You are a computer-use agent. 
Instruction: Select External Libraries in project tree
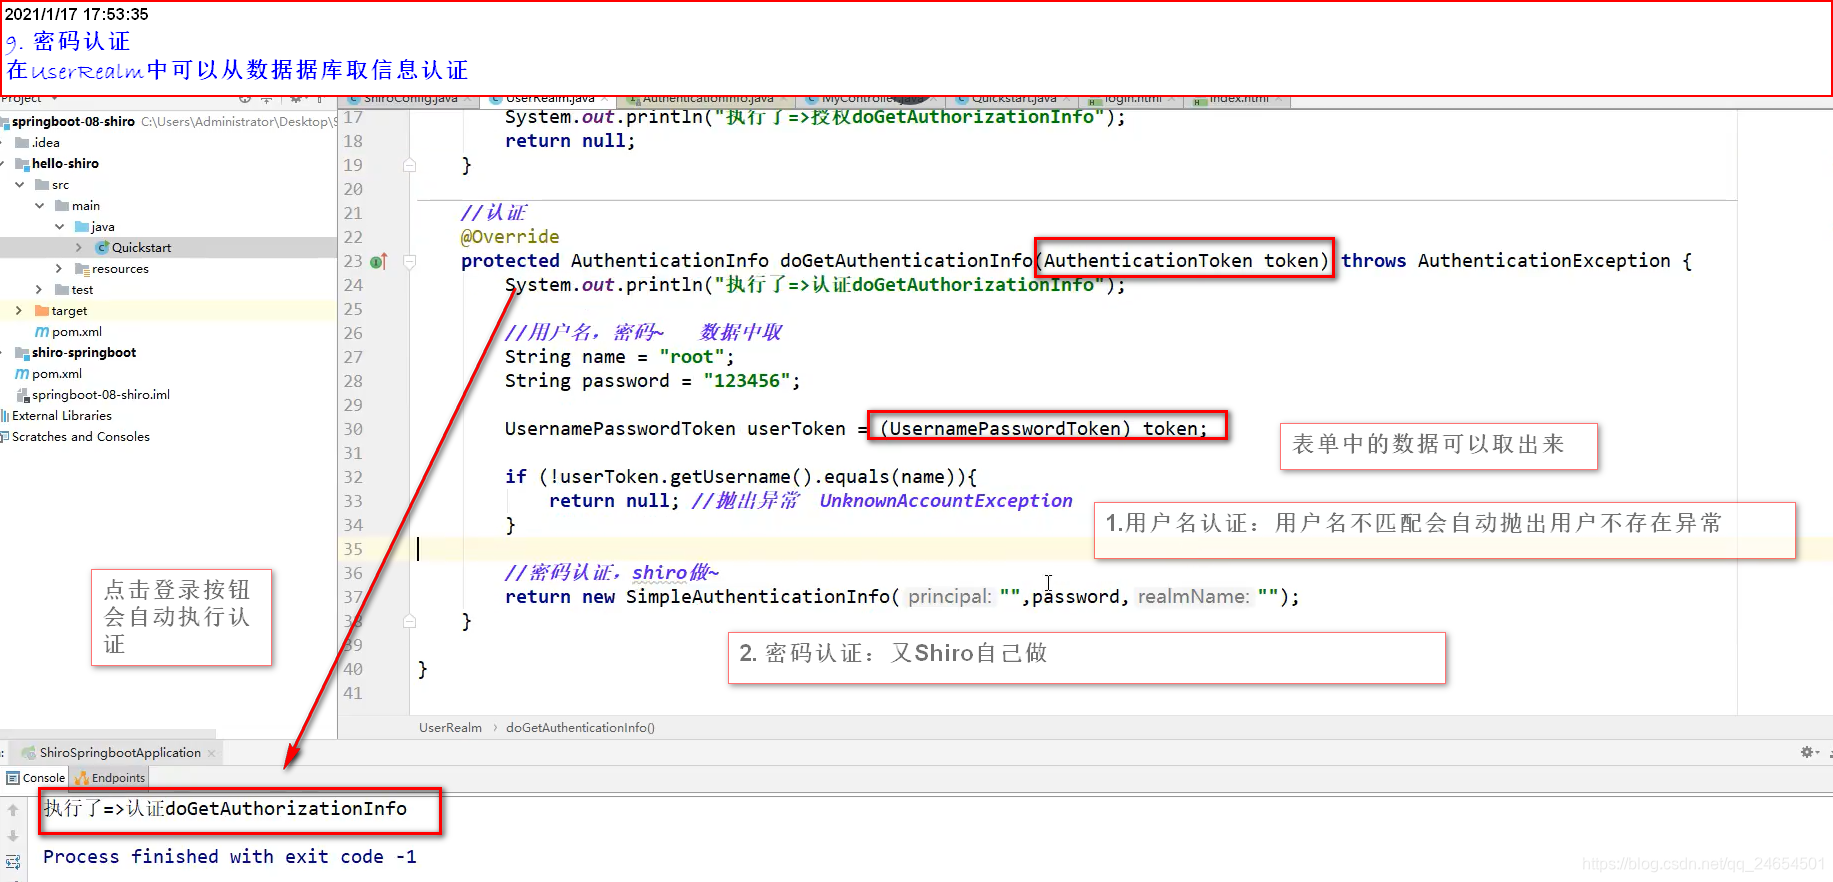point(62,415)
